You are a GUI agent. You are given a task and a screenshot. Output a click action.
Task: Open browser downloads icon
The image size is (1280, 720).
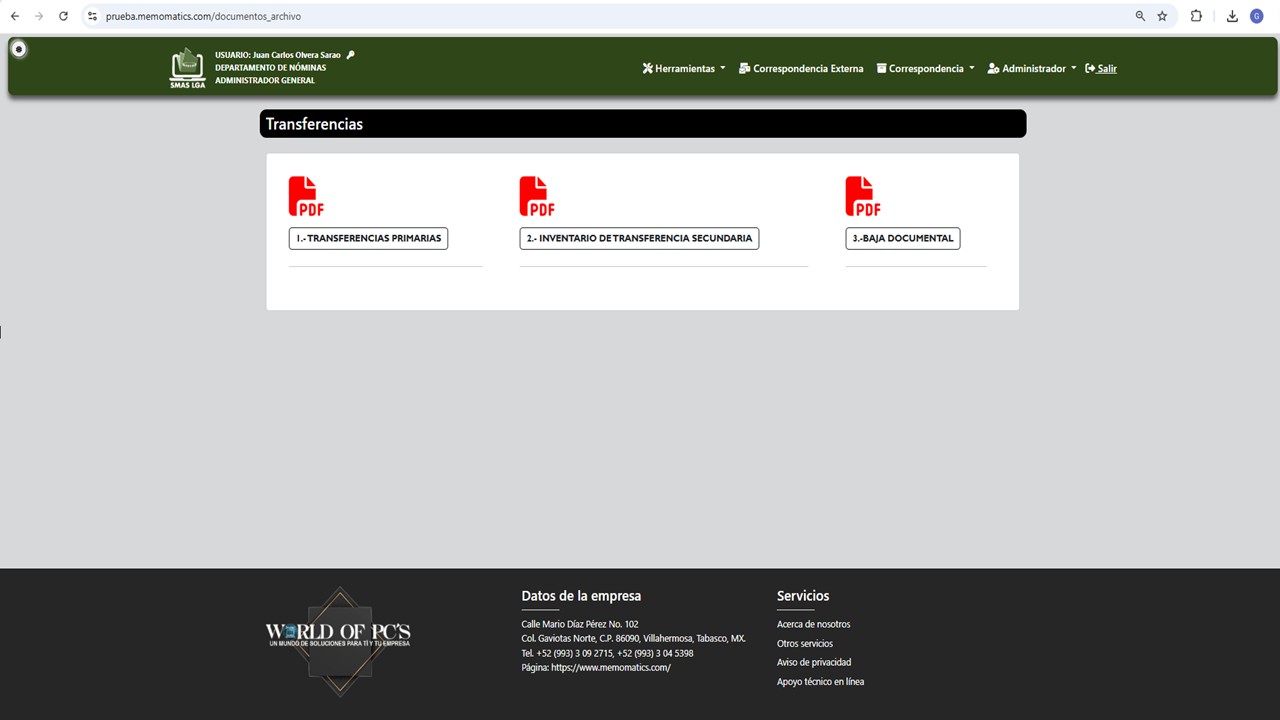pyautogui.click(x=1232, y=16)
